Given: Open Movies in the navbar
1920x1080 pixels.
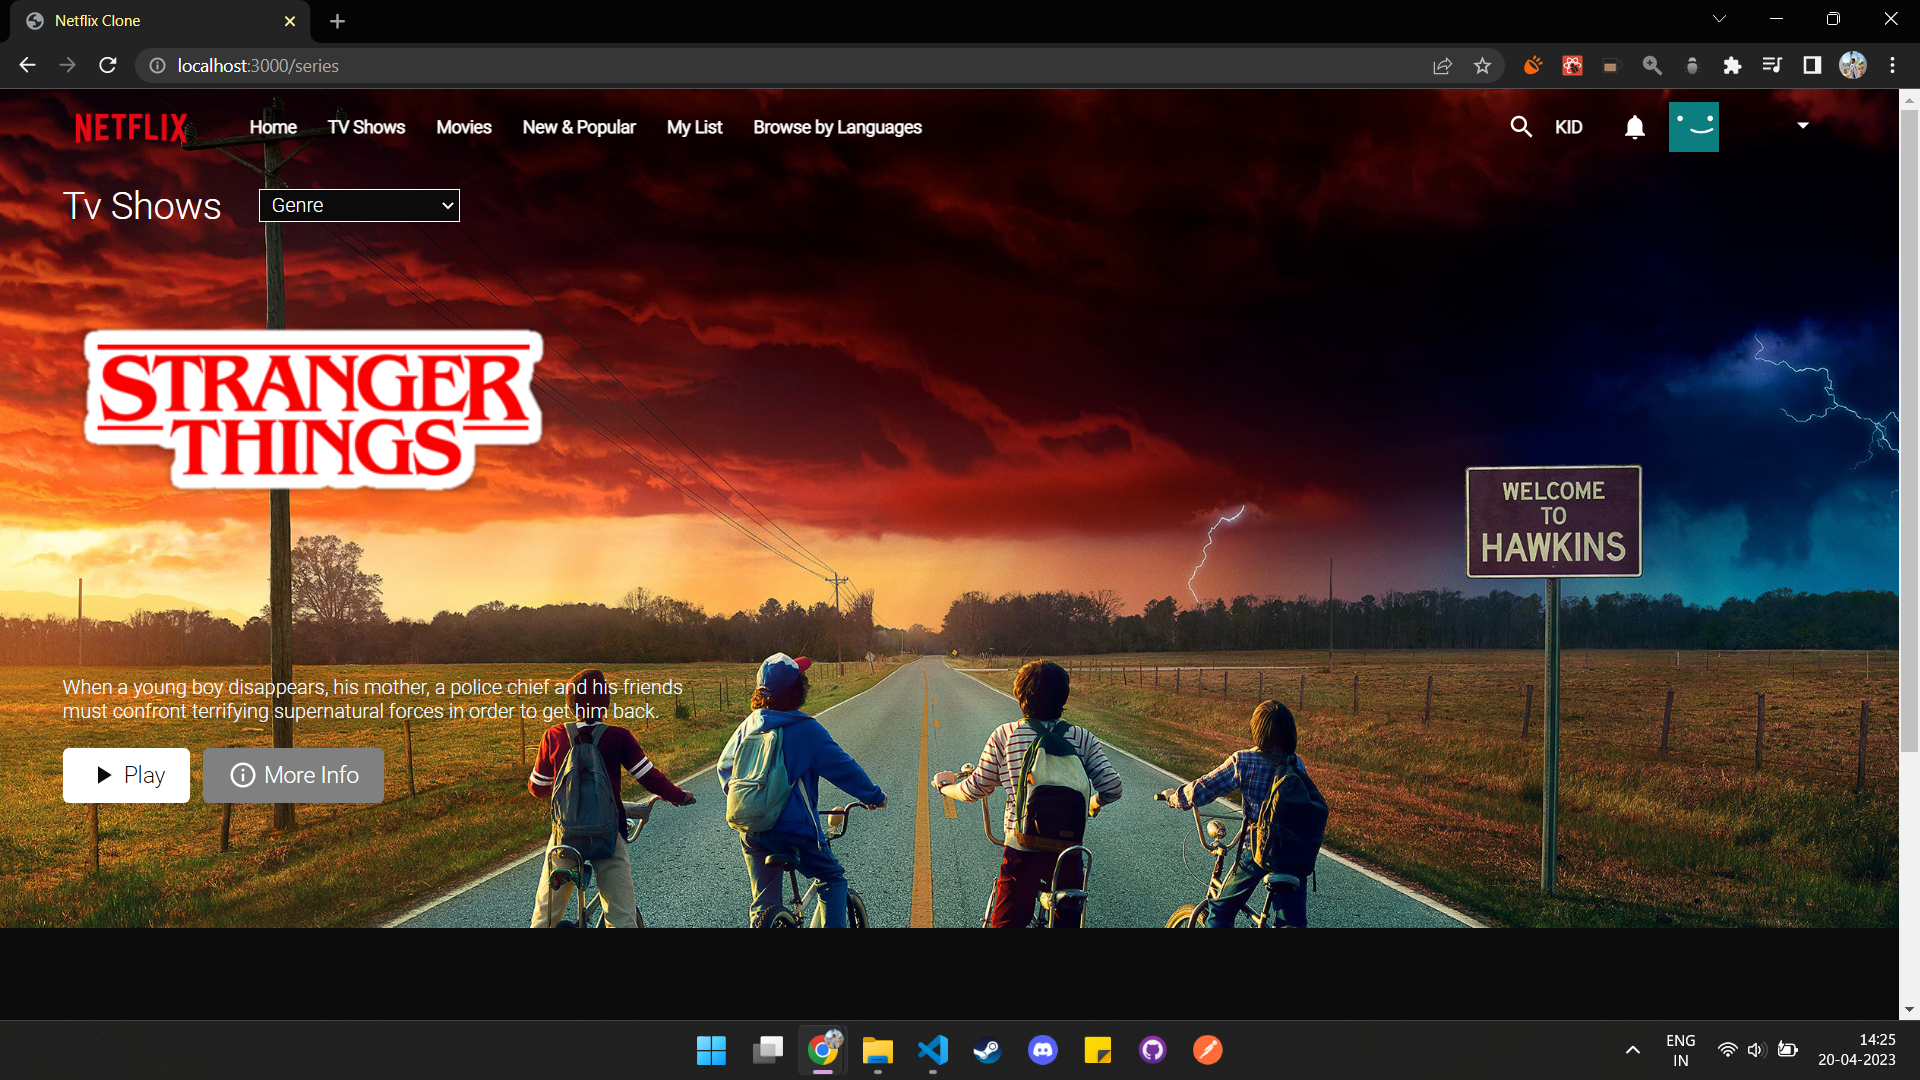Looking at the screenshot, I should pyautogui.click(x=464, y=127).
